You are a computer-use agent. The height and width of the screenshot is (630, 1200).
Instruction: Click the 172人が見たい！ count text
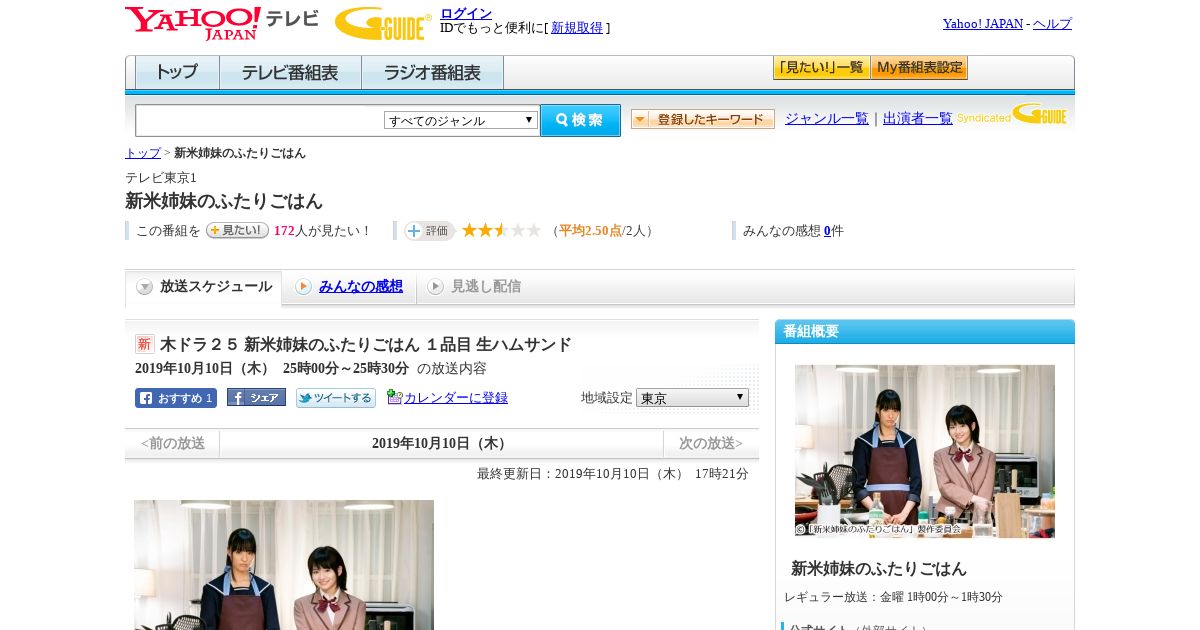click(x=322, y=231)
